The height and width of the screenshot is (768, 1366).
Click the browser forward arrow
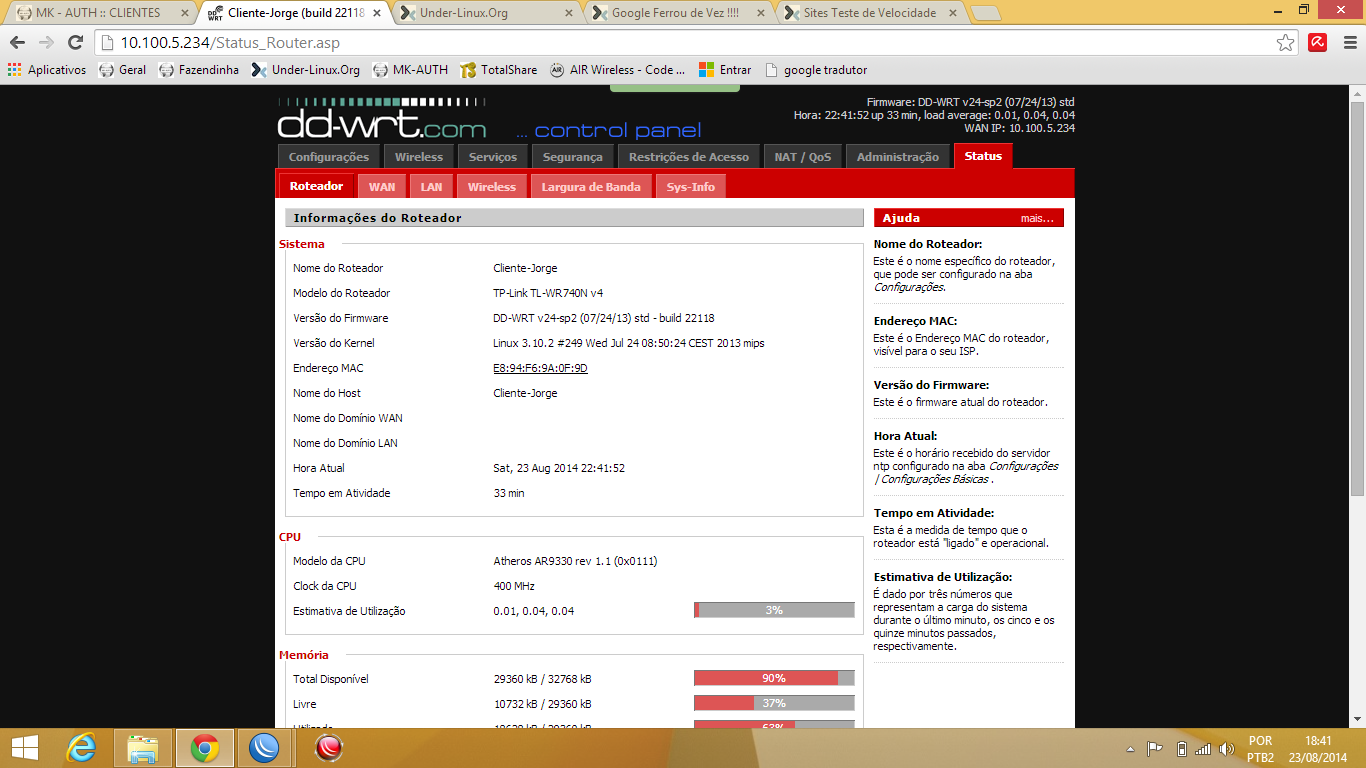point(46,43)
